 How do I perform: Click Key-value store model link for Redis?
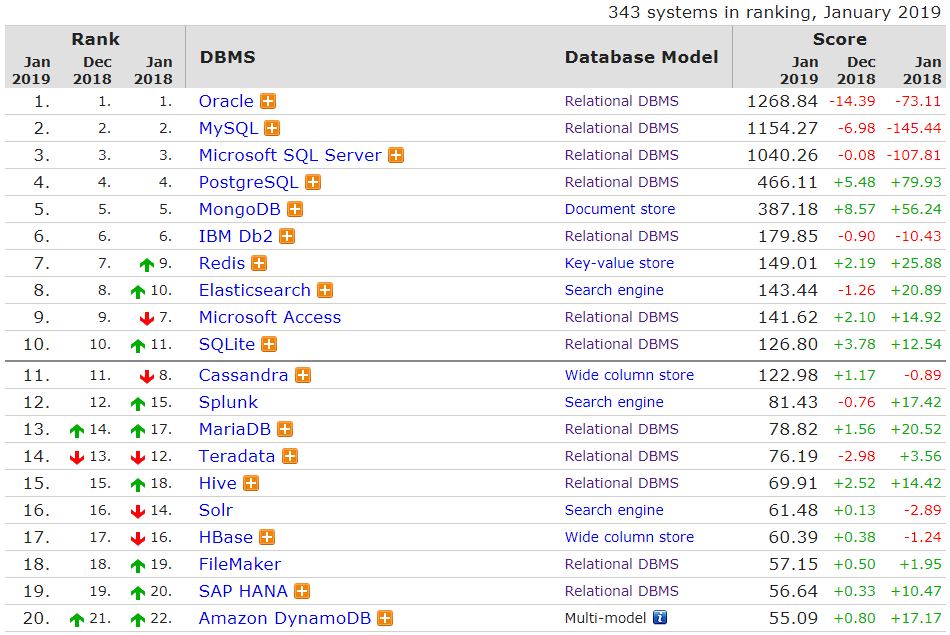pos(619,263)
